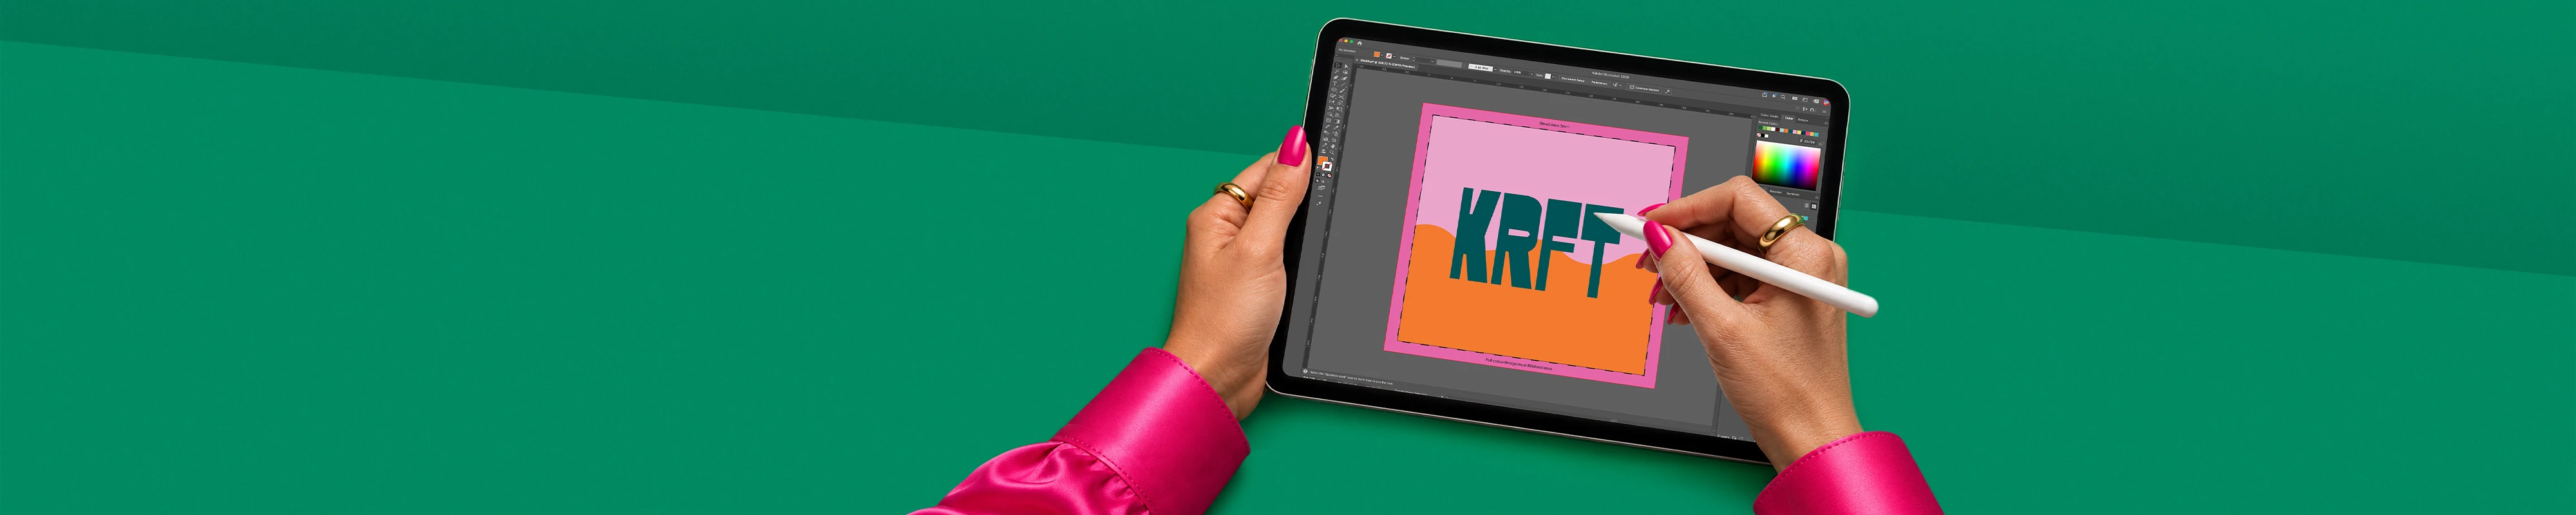The height and width of the screenshot is (515, 2576).
Task: Click the Preferences button
Action: click(1599, 82)
